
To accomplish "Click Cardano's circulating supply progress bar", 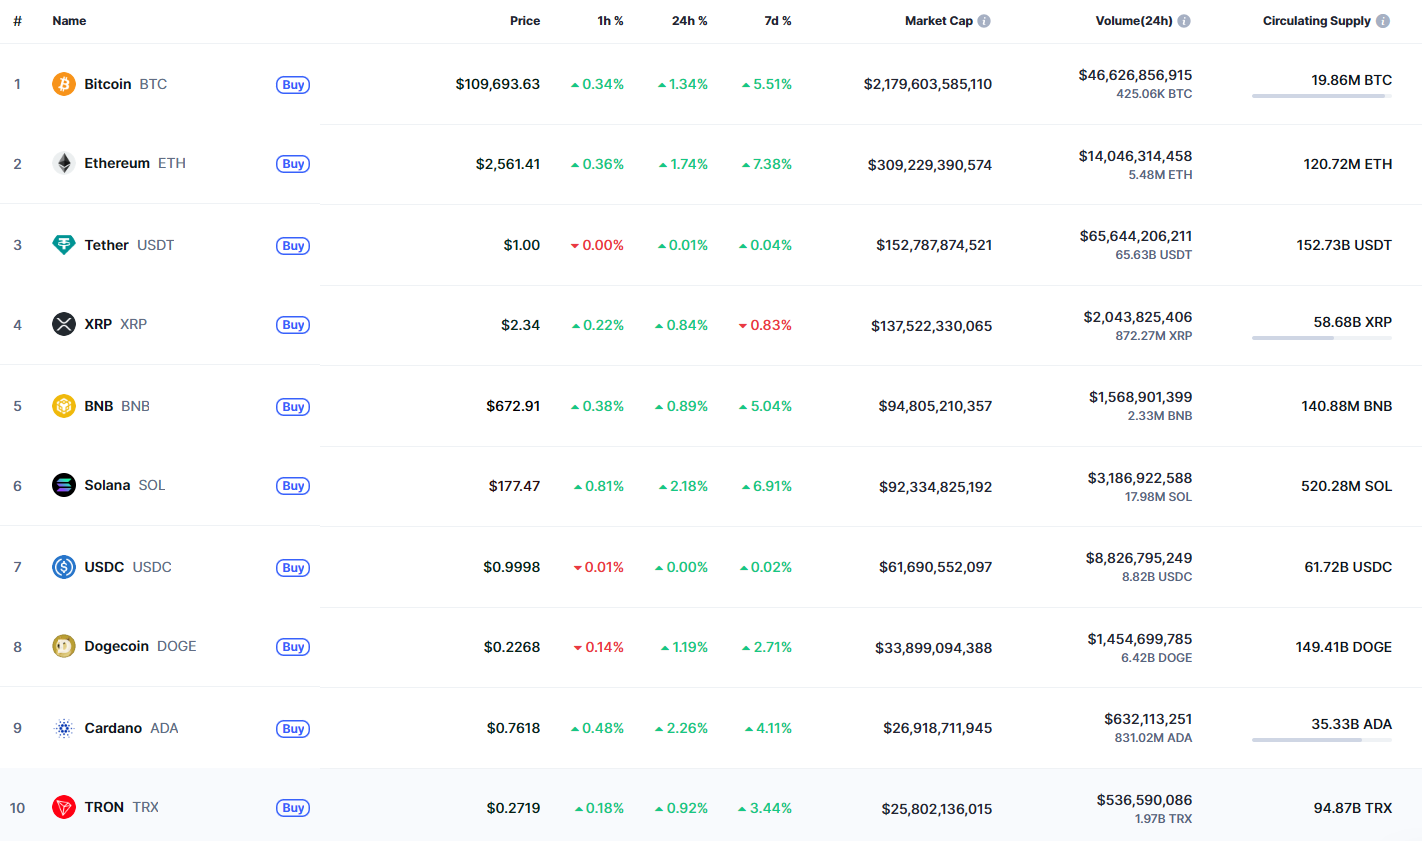I will 1322,740.
